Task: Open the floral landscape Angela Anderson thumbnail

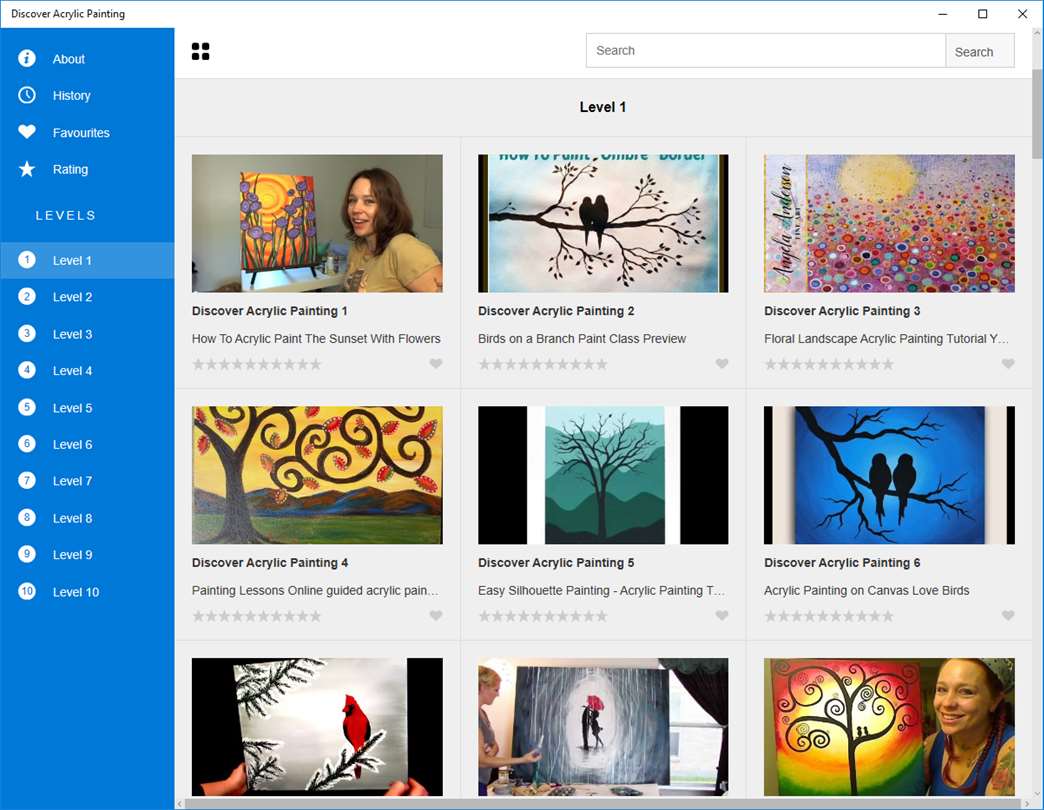Action: 890,224
